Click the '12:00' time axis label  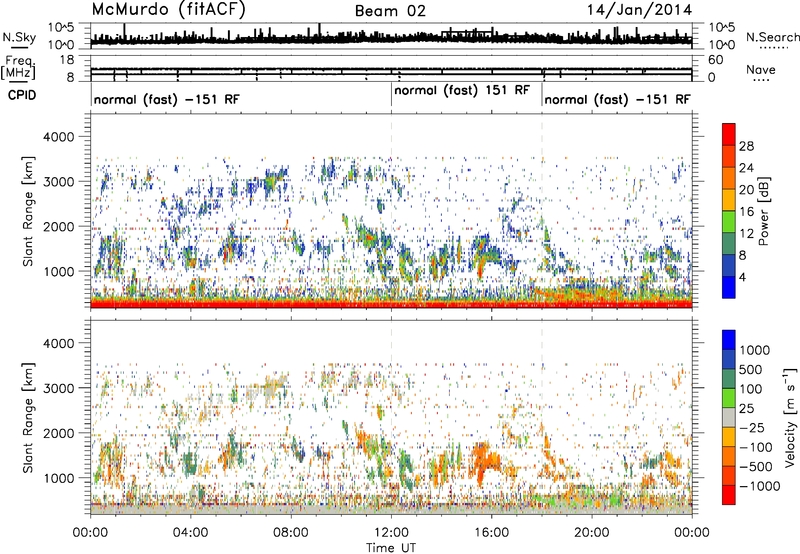pyautogui.click(x=391, y=532)
